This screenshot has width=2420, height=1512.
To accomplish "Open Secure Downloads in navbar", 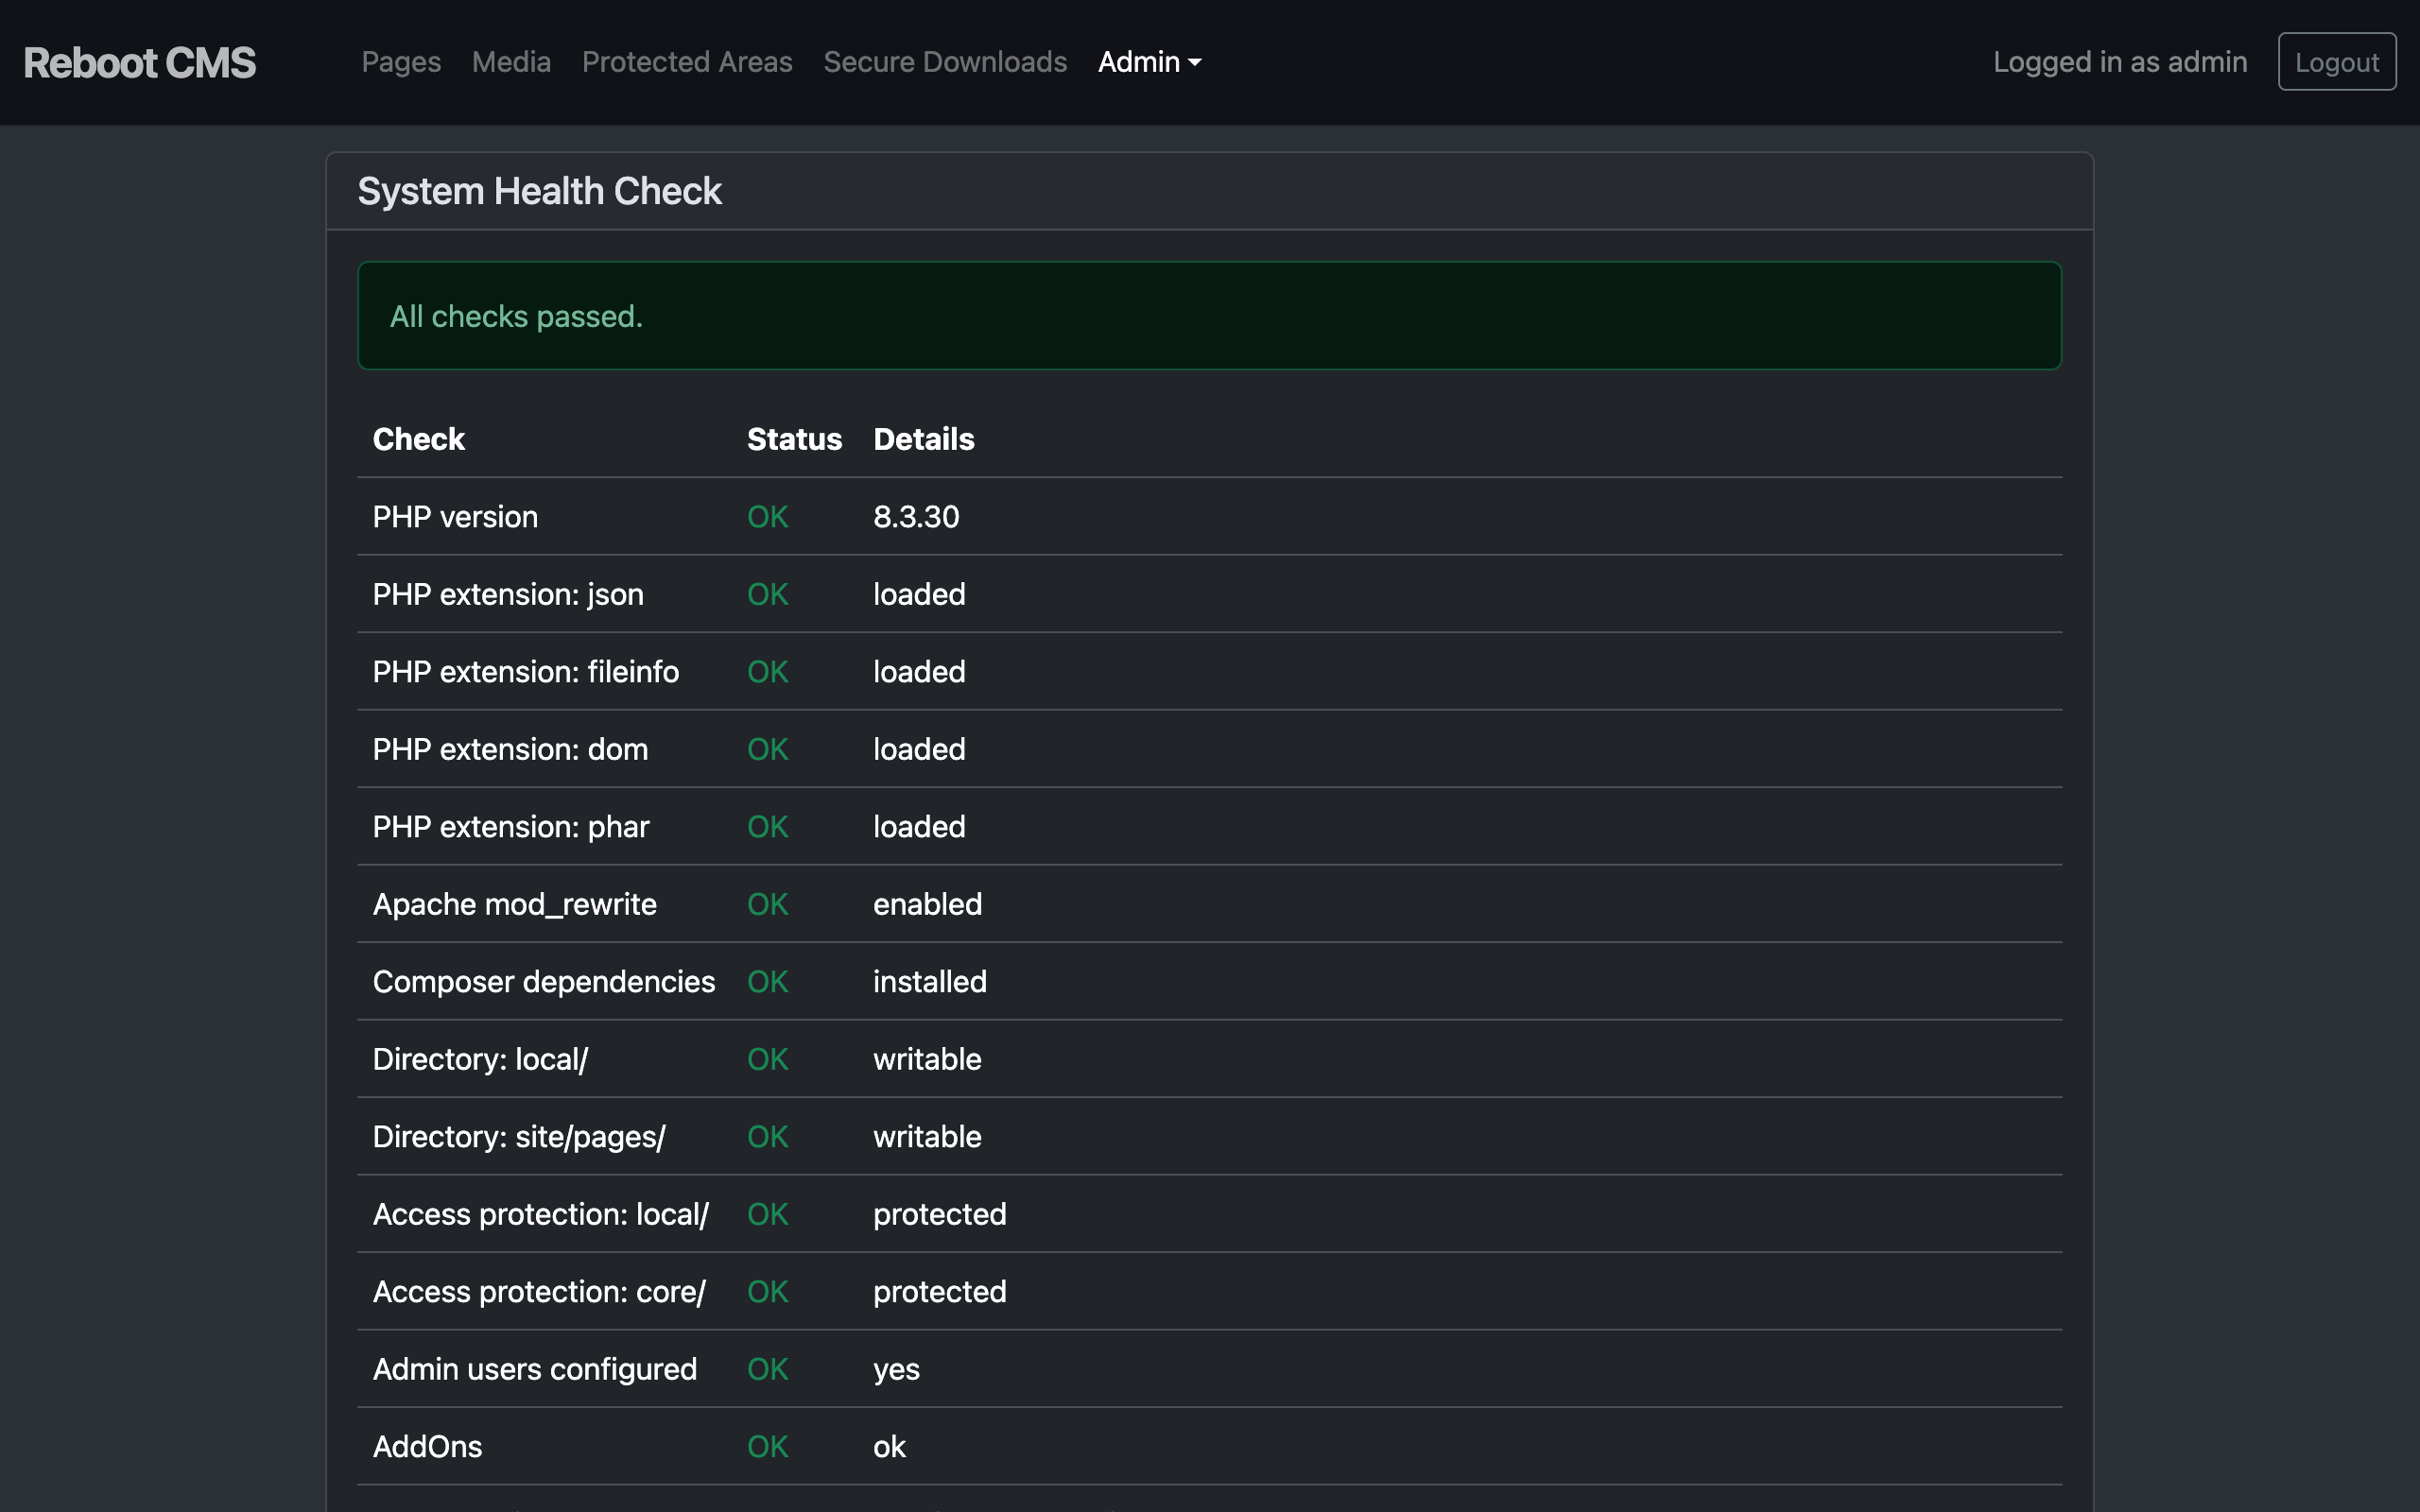I will tap(945, 62).
